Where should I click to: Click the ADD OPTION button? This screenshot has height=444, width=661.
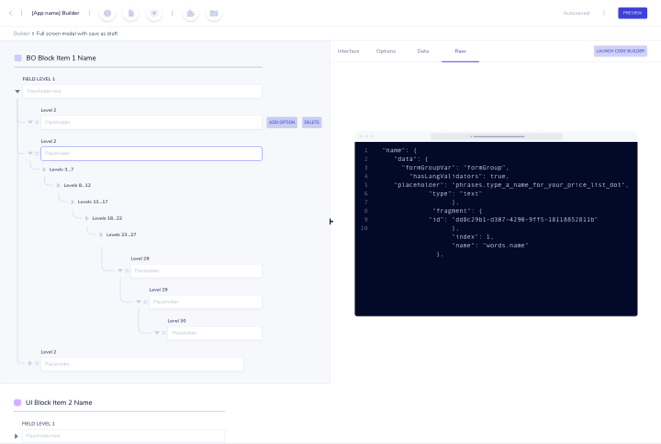[x=282, y=122]
